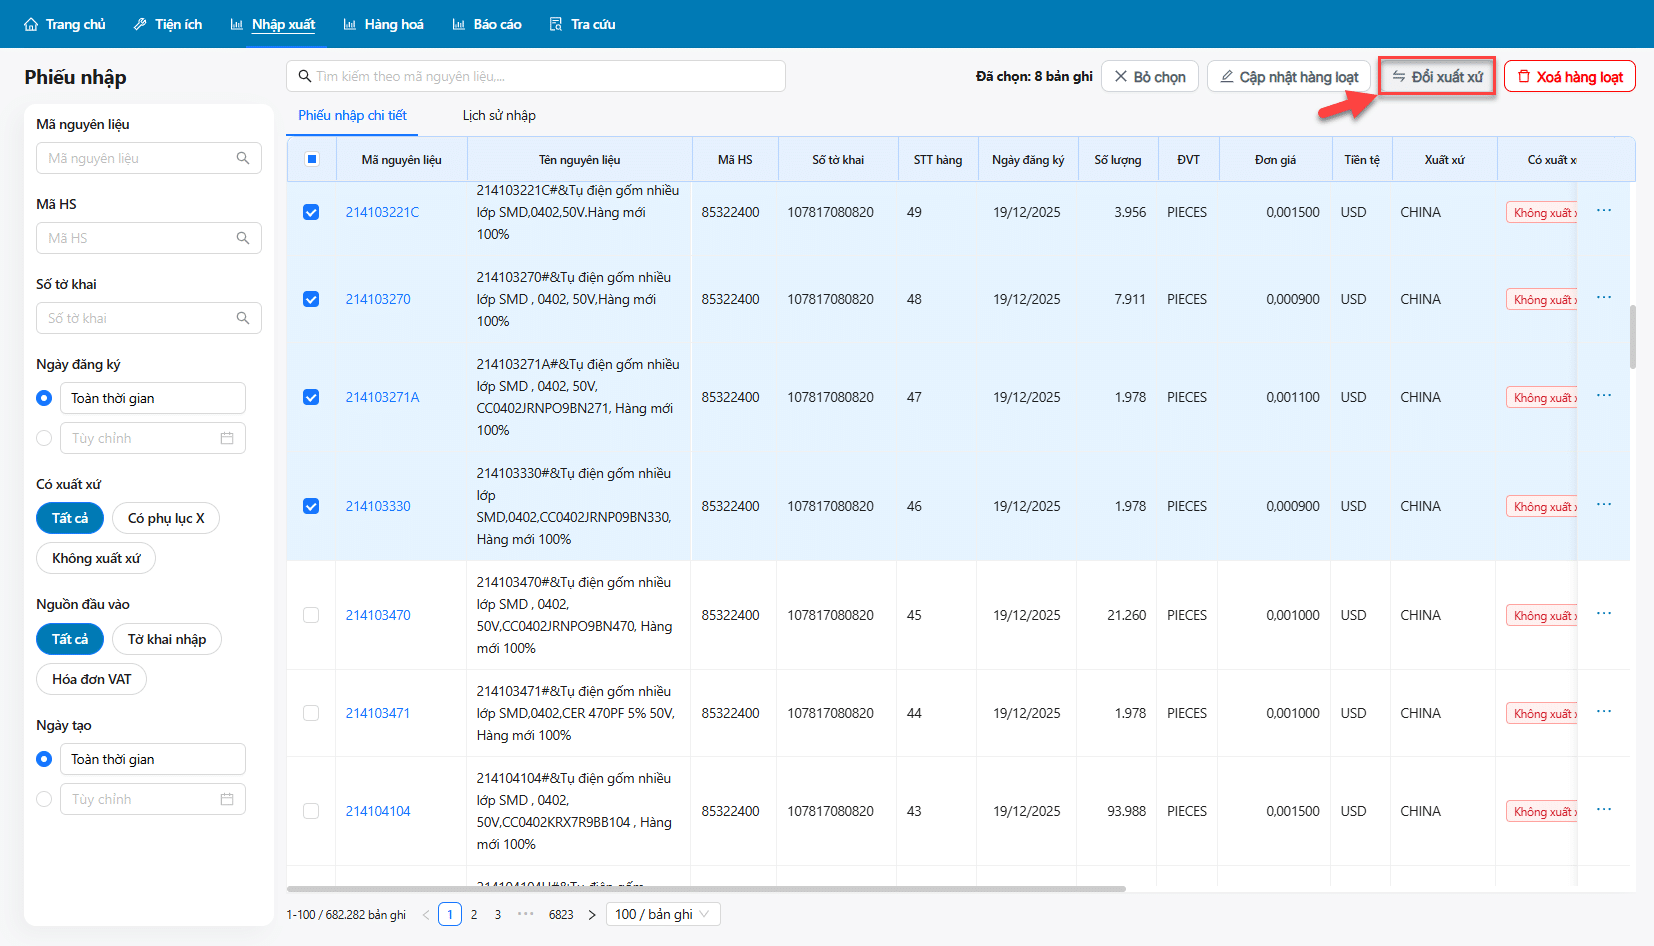Open material link 214103330
1654x946 pixels.
point(378,506)
